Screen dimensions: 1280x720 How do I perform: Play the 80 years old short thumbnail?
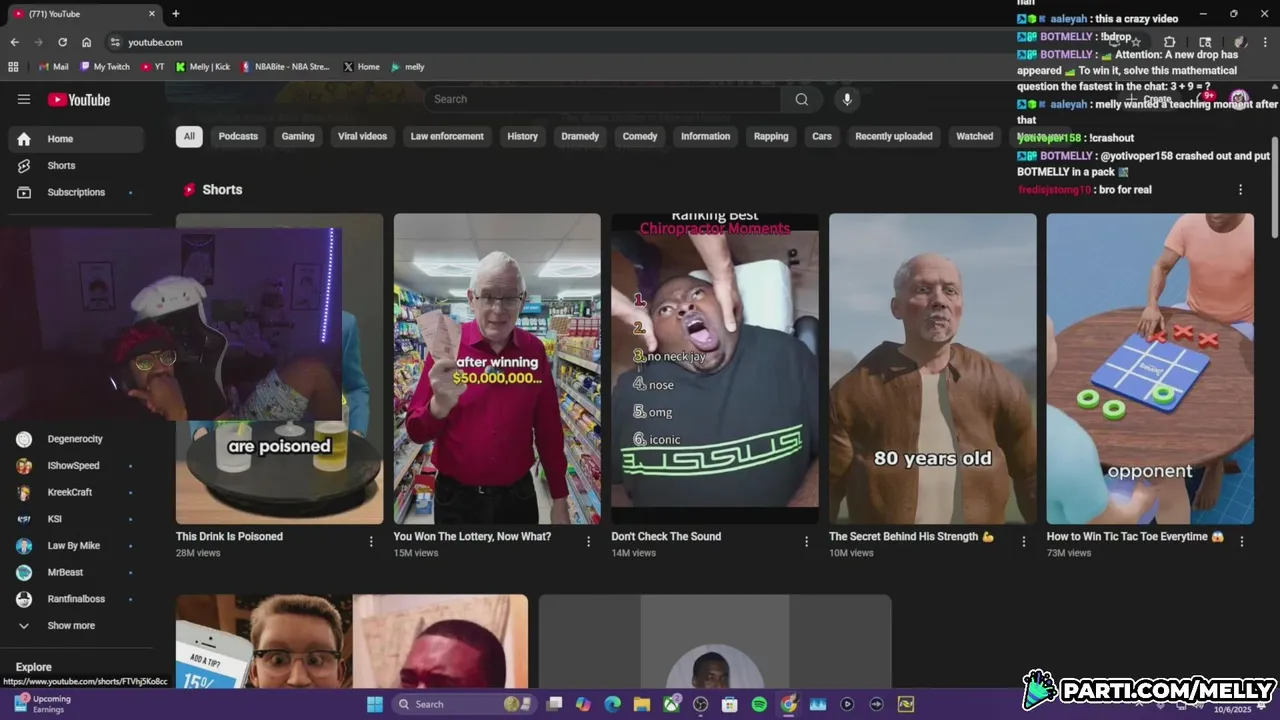(932, 369)
